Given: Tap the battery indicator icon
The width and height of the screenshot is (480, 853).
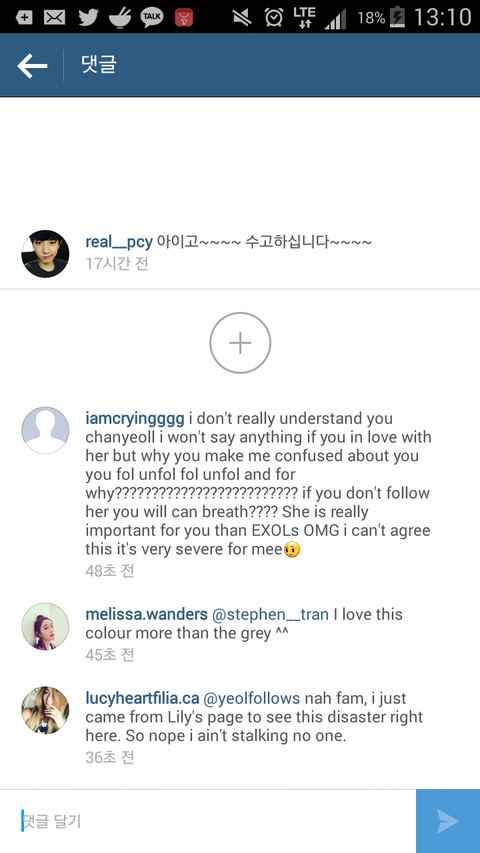Looking at the screenshot, I should click(398, 17).
